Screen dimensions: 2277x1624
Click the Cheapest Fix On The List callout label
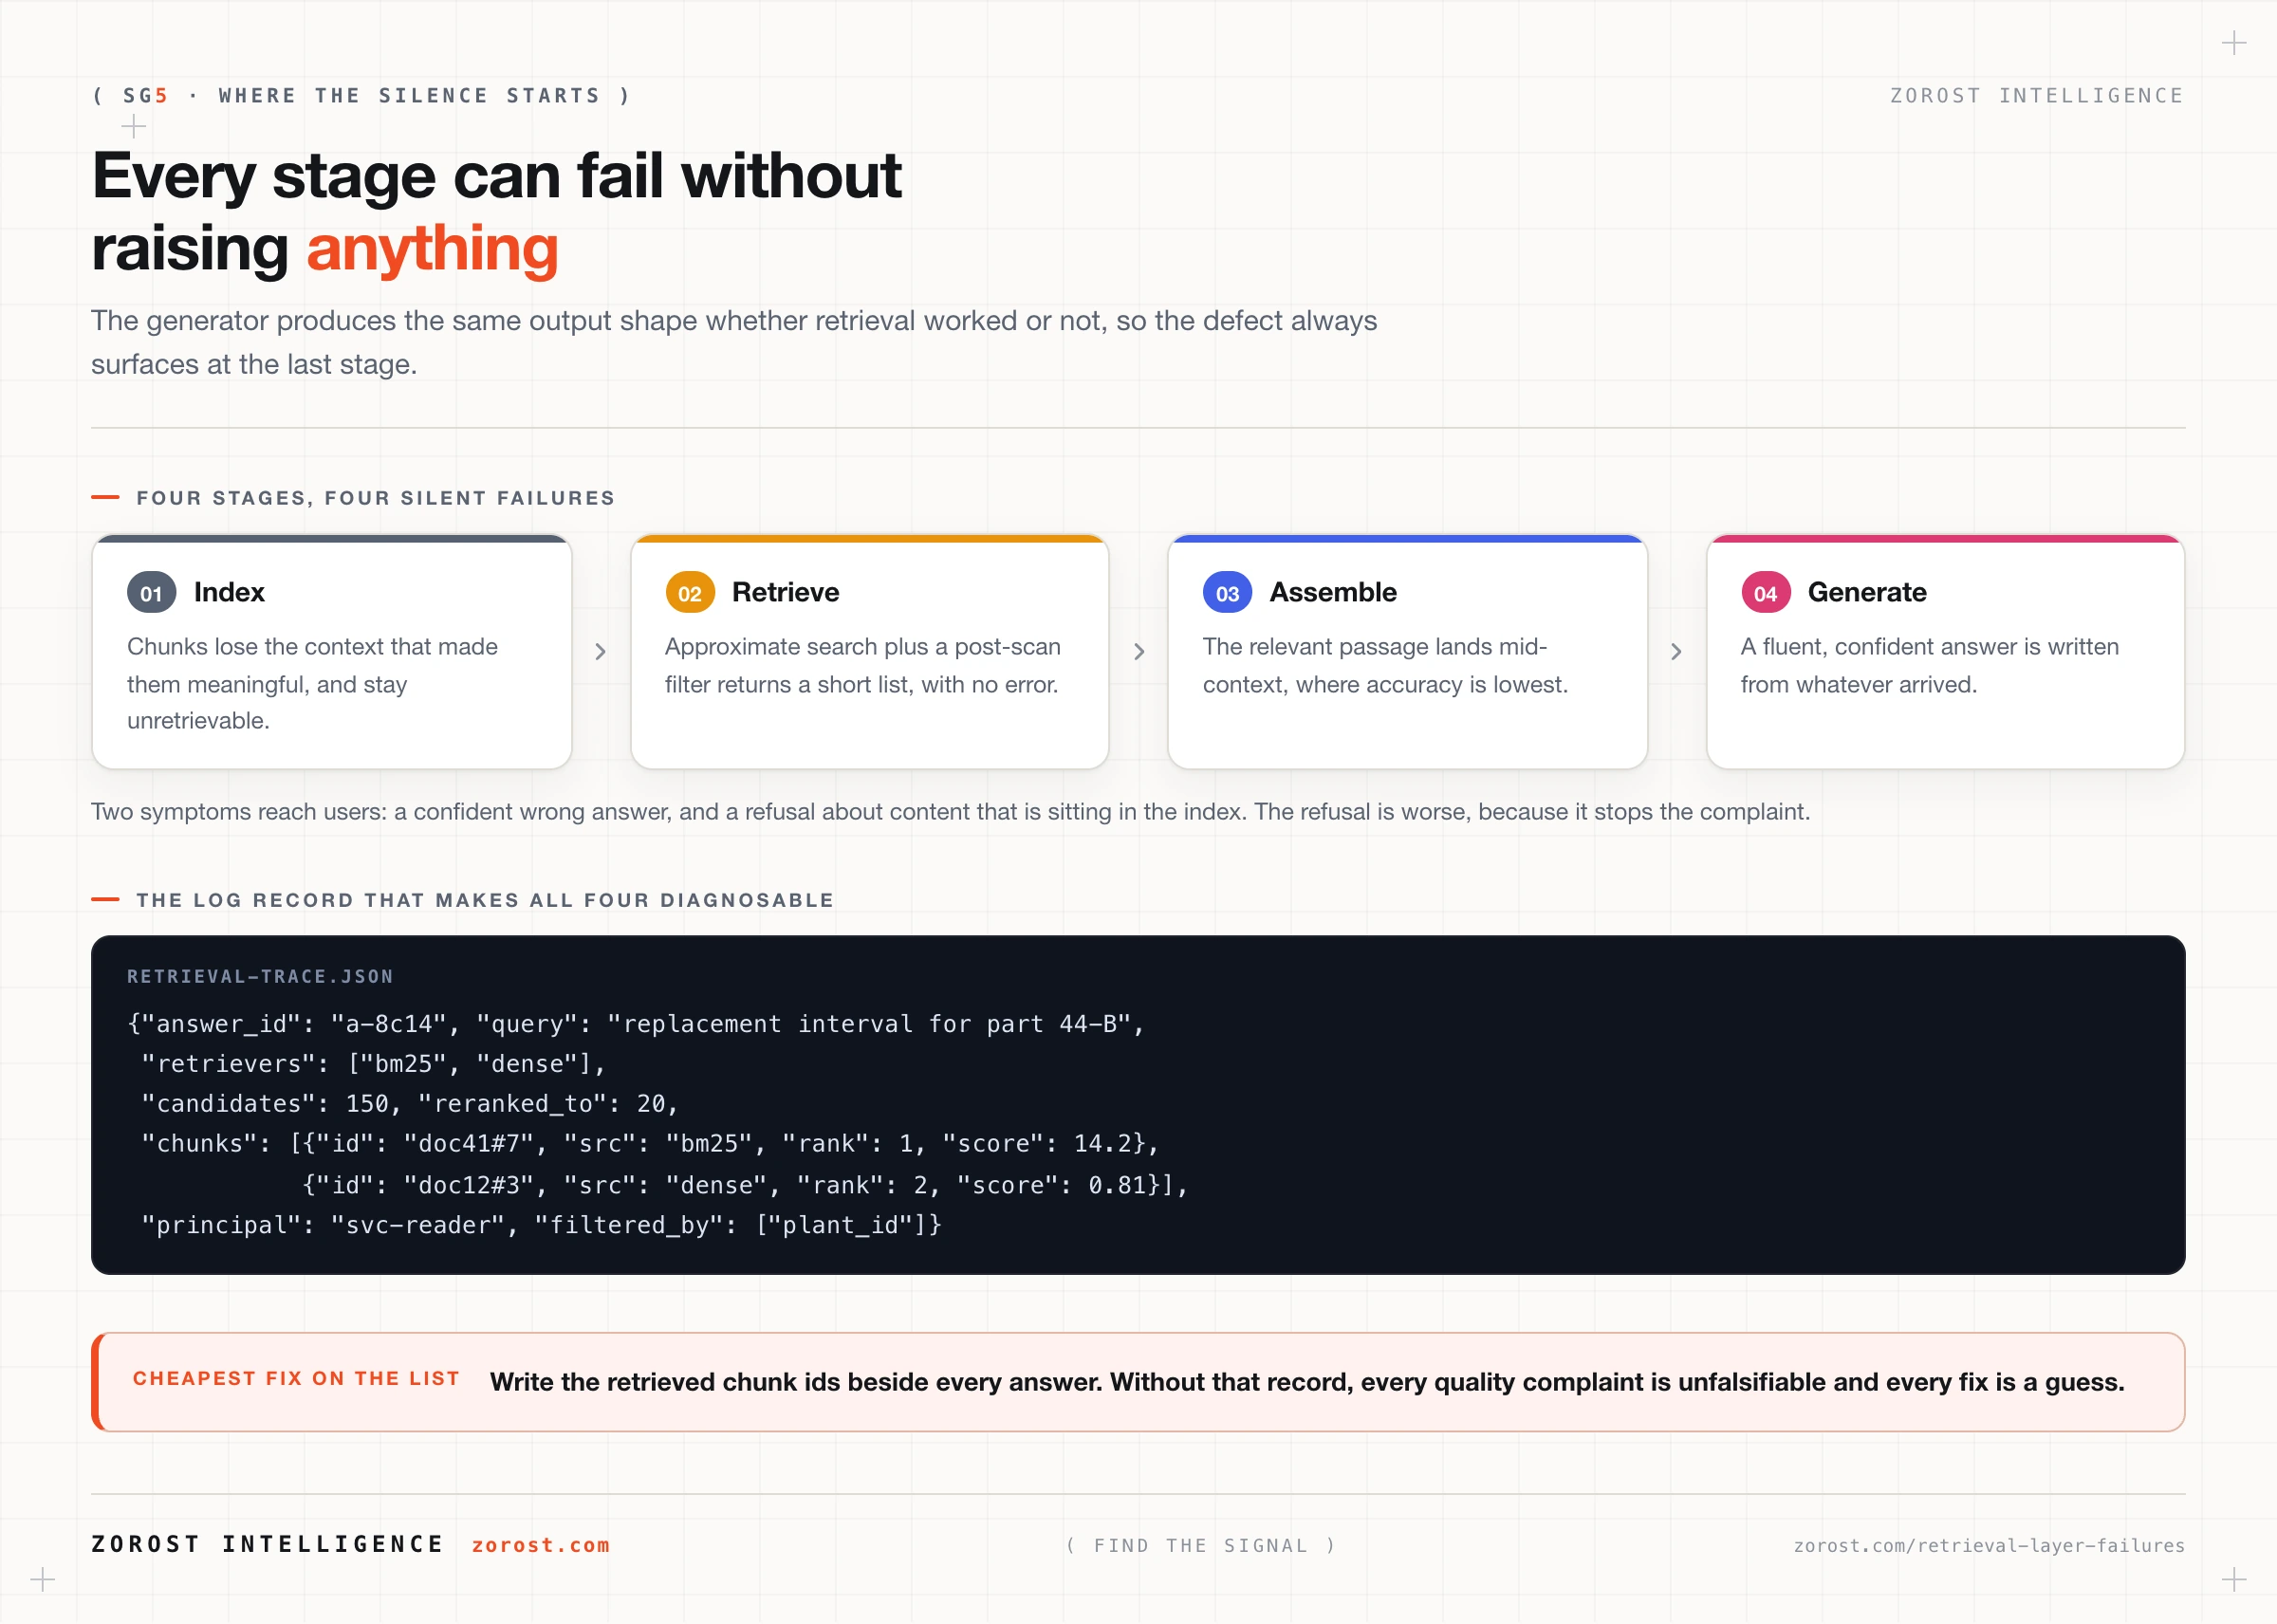pos(296,1378)
